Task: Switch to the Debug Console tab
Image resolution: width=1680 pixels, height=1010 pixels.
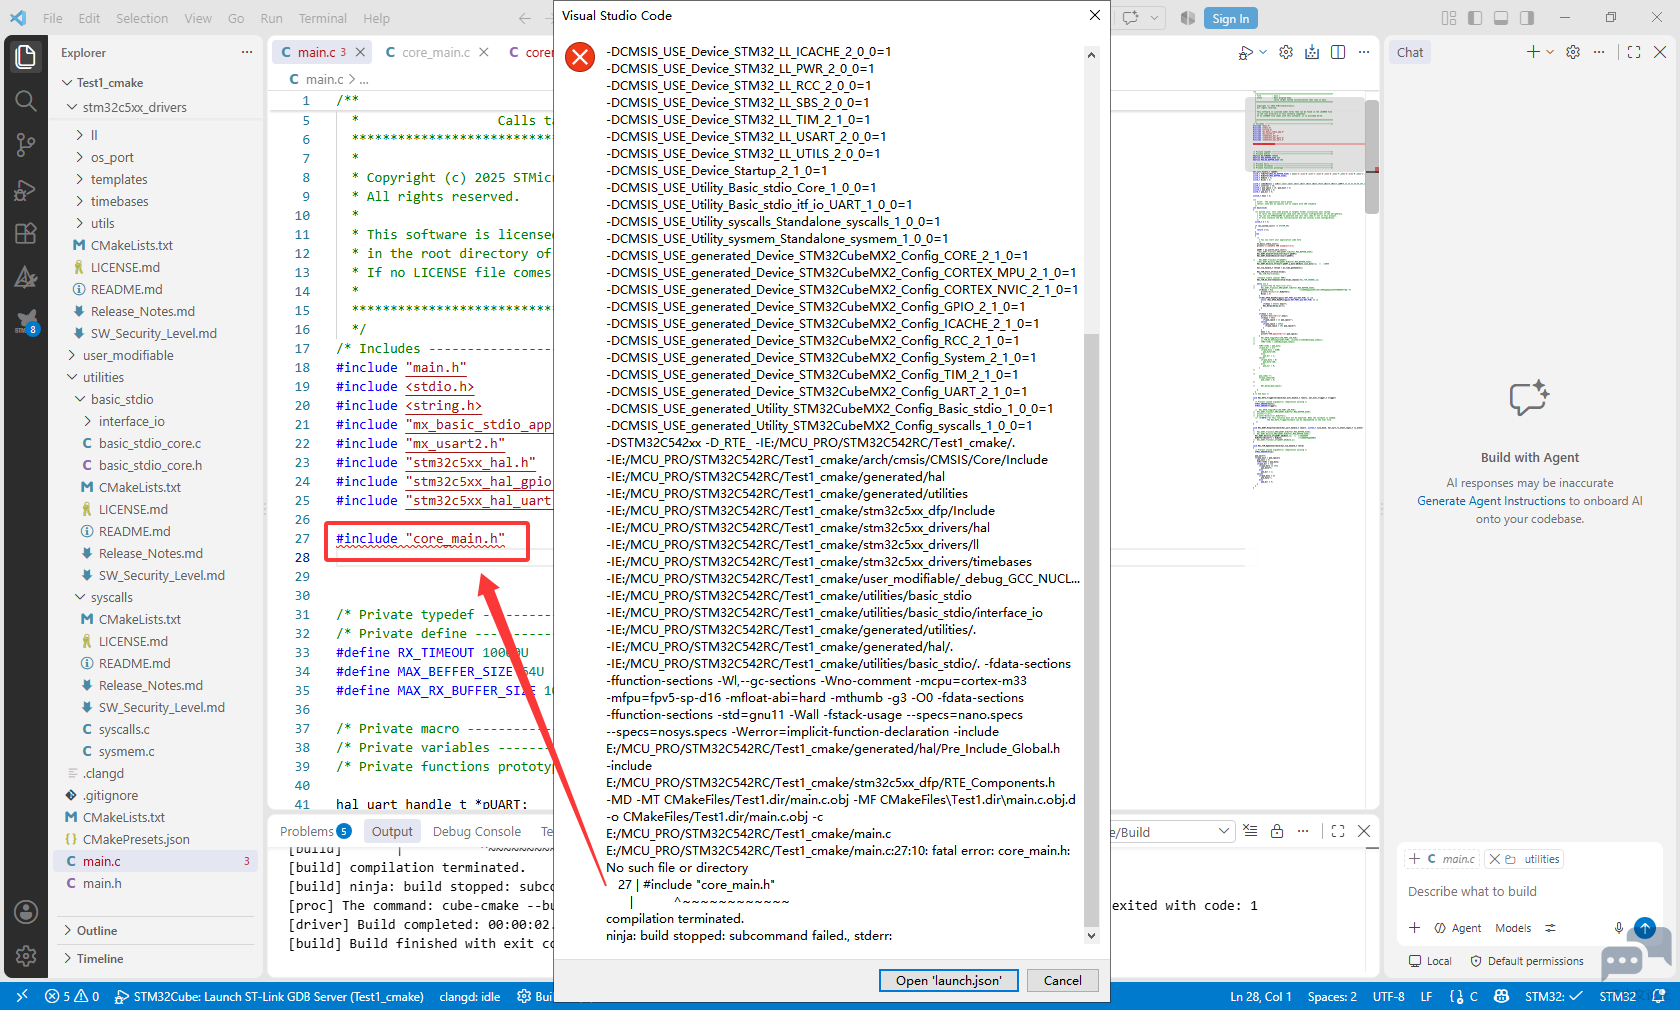Action: 477,831
